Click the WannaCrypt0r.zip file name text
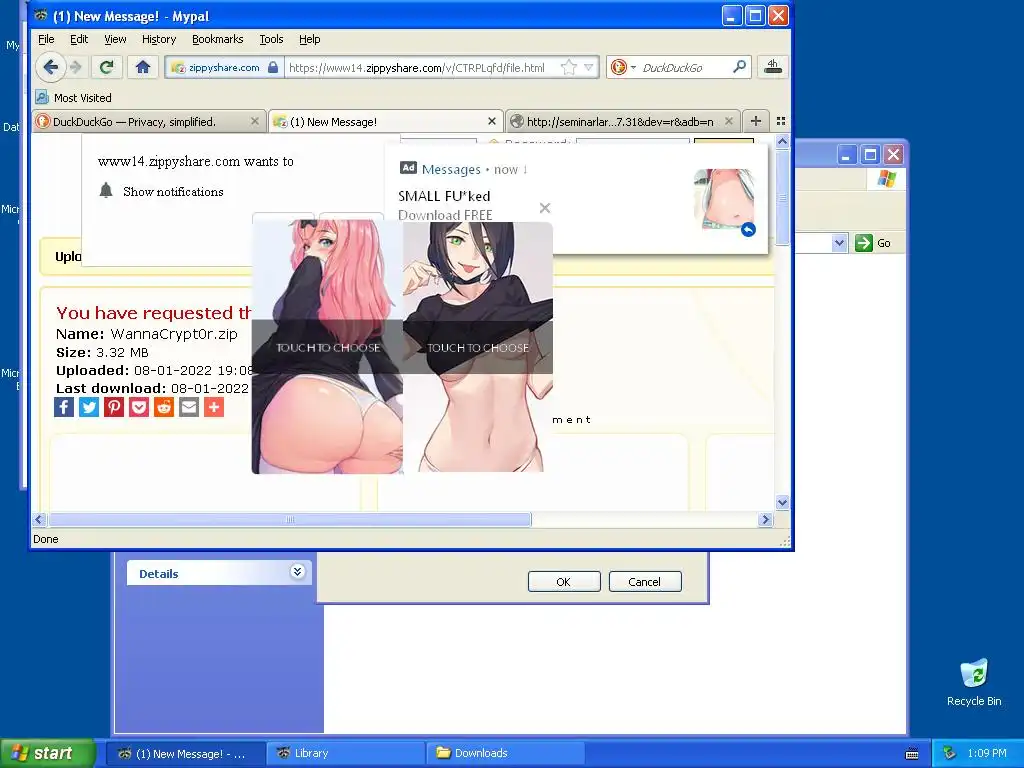 click(x=174, y=334)
